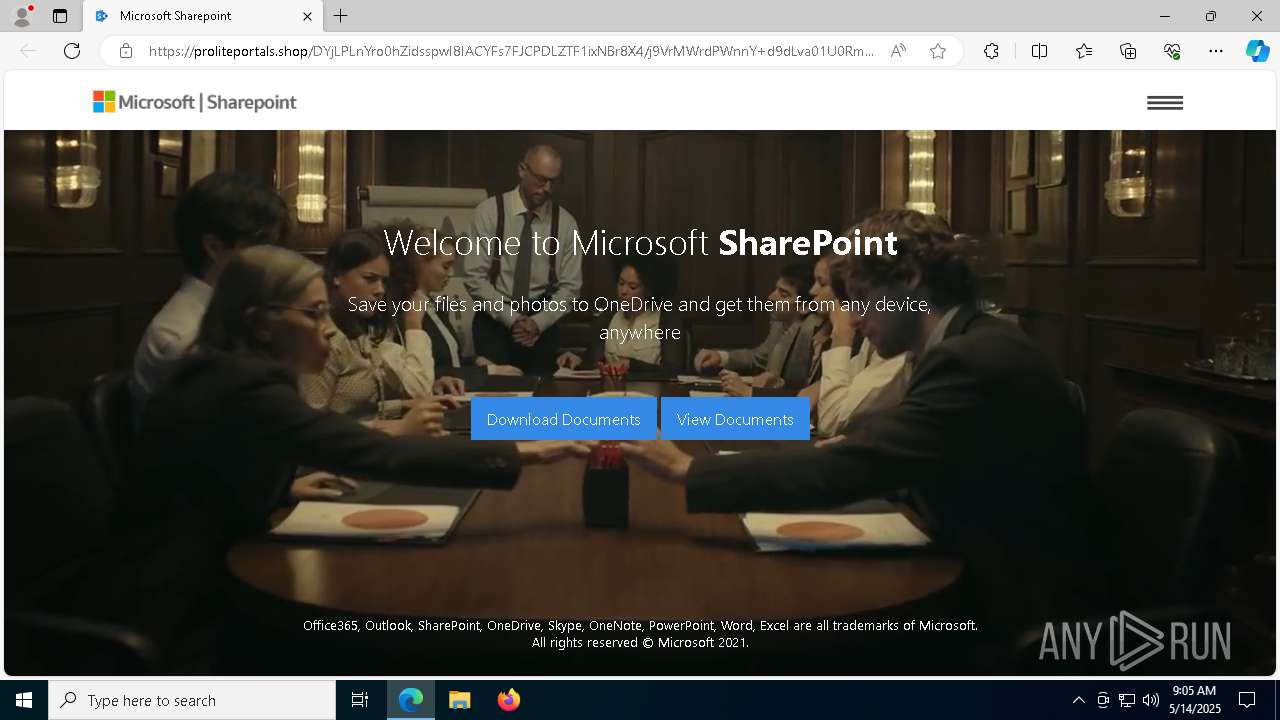
Task: Toggle Split screen view
Action: point(1039,51)
